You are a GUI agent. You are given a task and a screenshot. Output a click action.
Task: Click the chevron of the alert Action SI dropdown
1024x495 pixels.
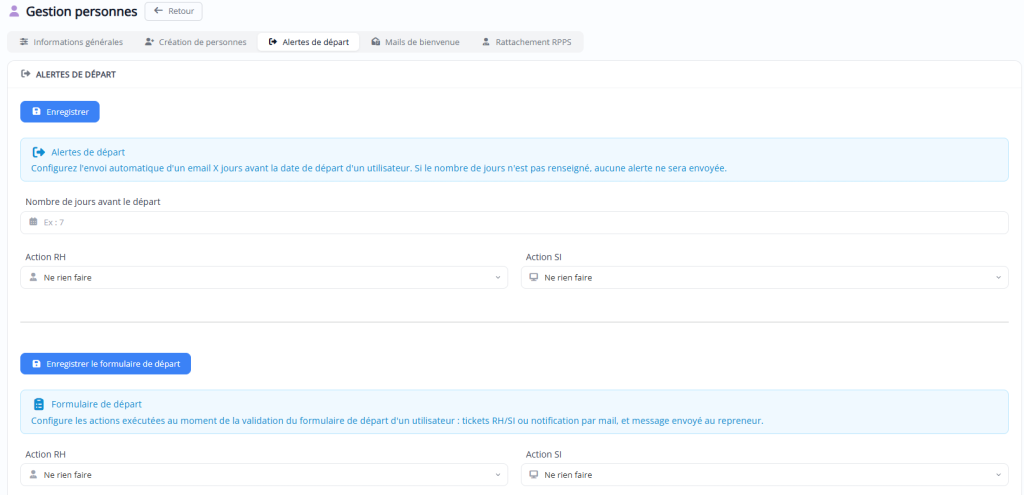999,278
